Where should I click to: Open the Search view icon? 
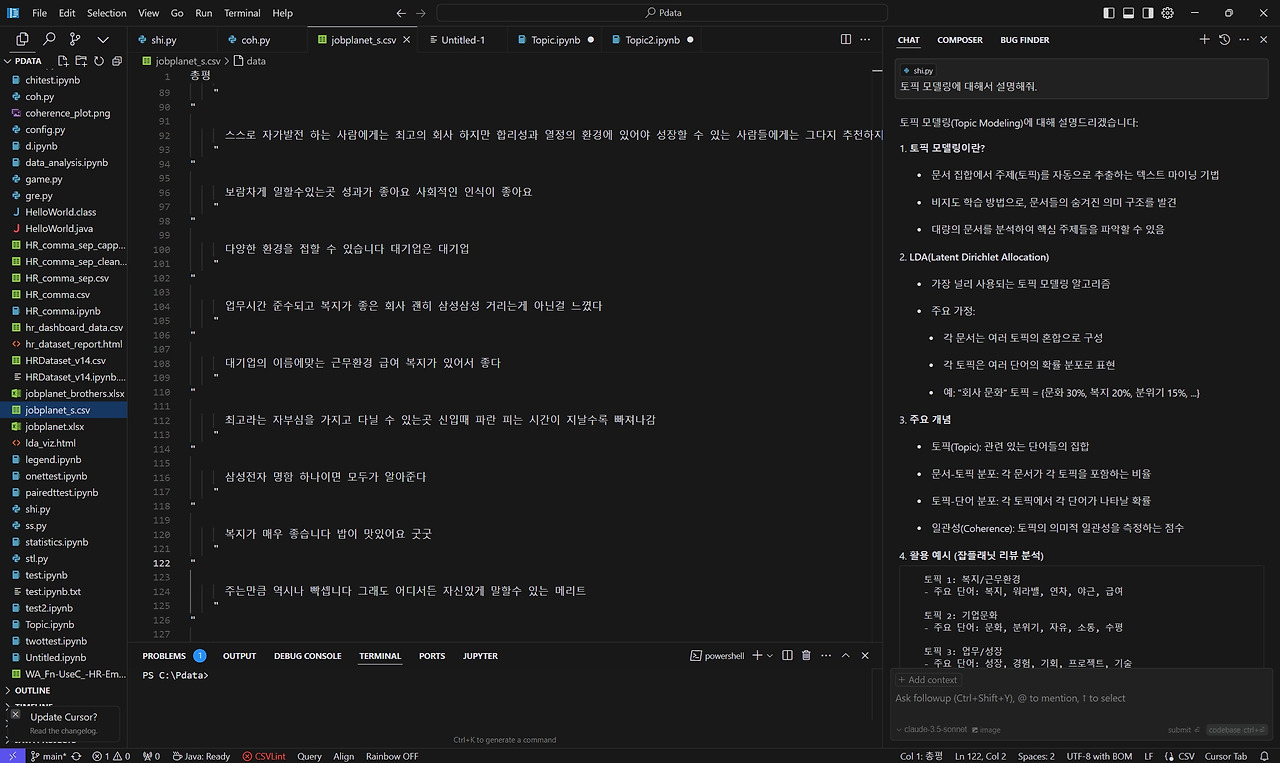(x=49, y=39)
